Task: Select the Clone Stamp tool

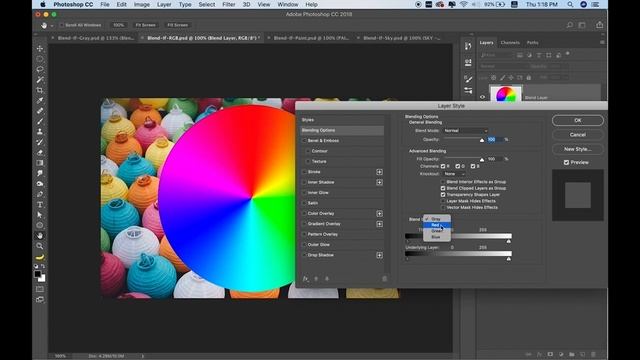Action: (x=40, y=132)
